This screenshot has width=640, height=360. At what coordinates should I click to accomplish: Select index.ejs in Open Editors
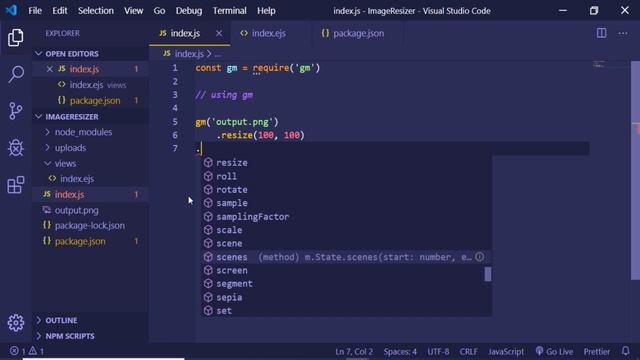(x=90, y=85)
